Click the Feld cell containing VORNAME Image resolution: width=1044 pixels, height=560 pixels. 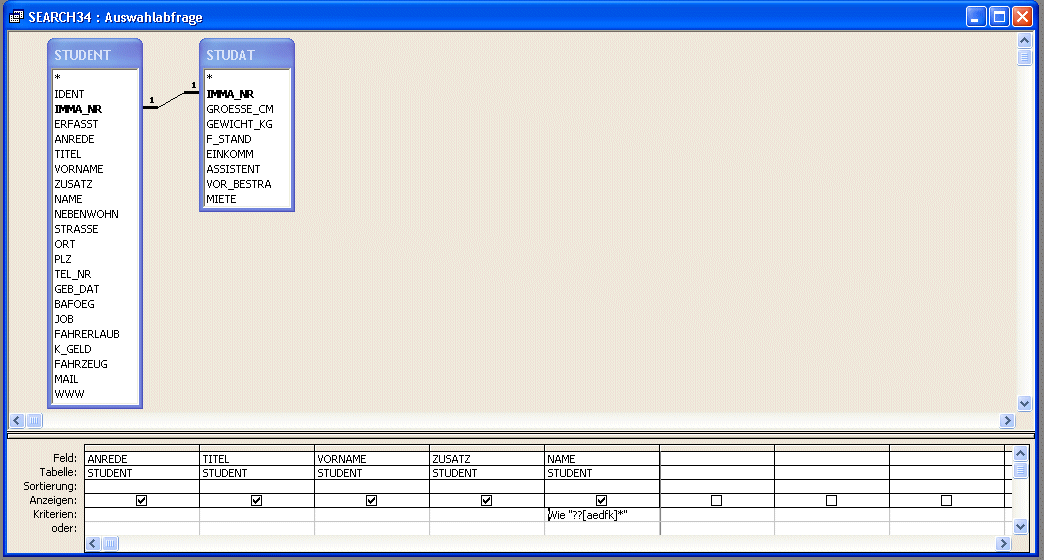[372, 459]
